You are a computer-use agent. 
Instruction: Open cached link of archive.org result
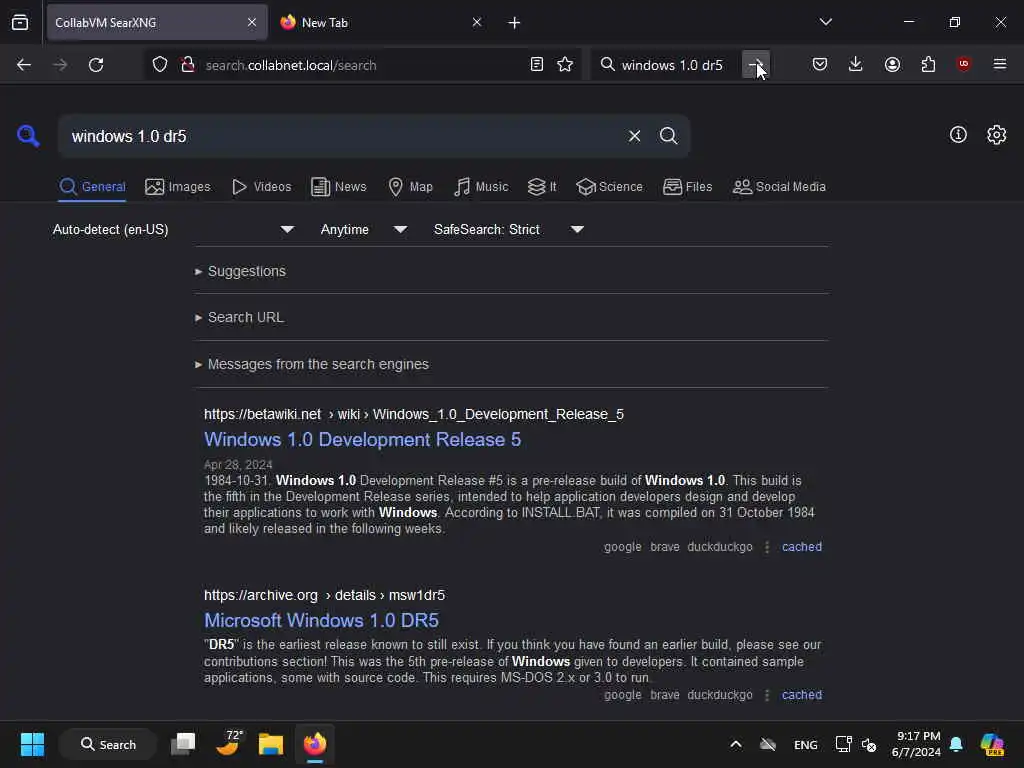coord(801,695)
